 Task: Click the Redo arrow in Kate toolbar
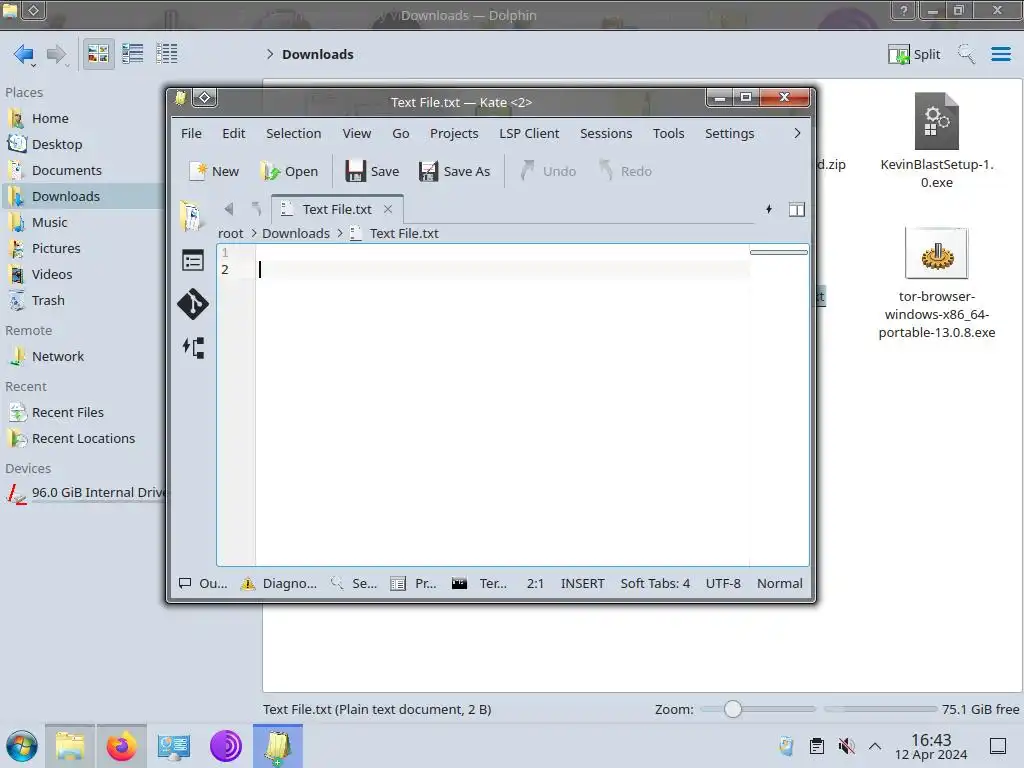tap(626, 171)
